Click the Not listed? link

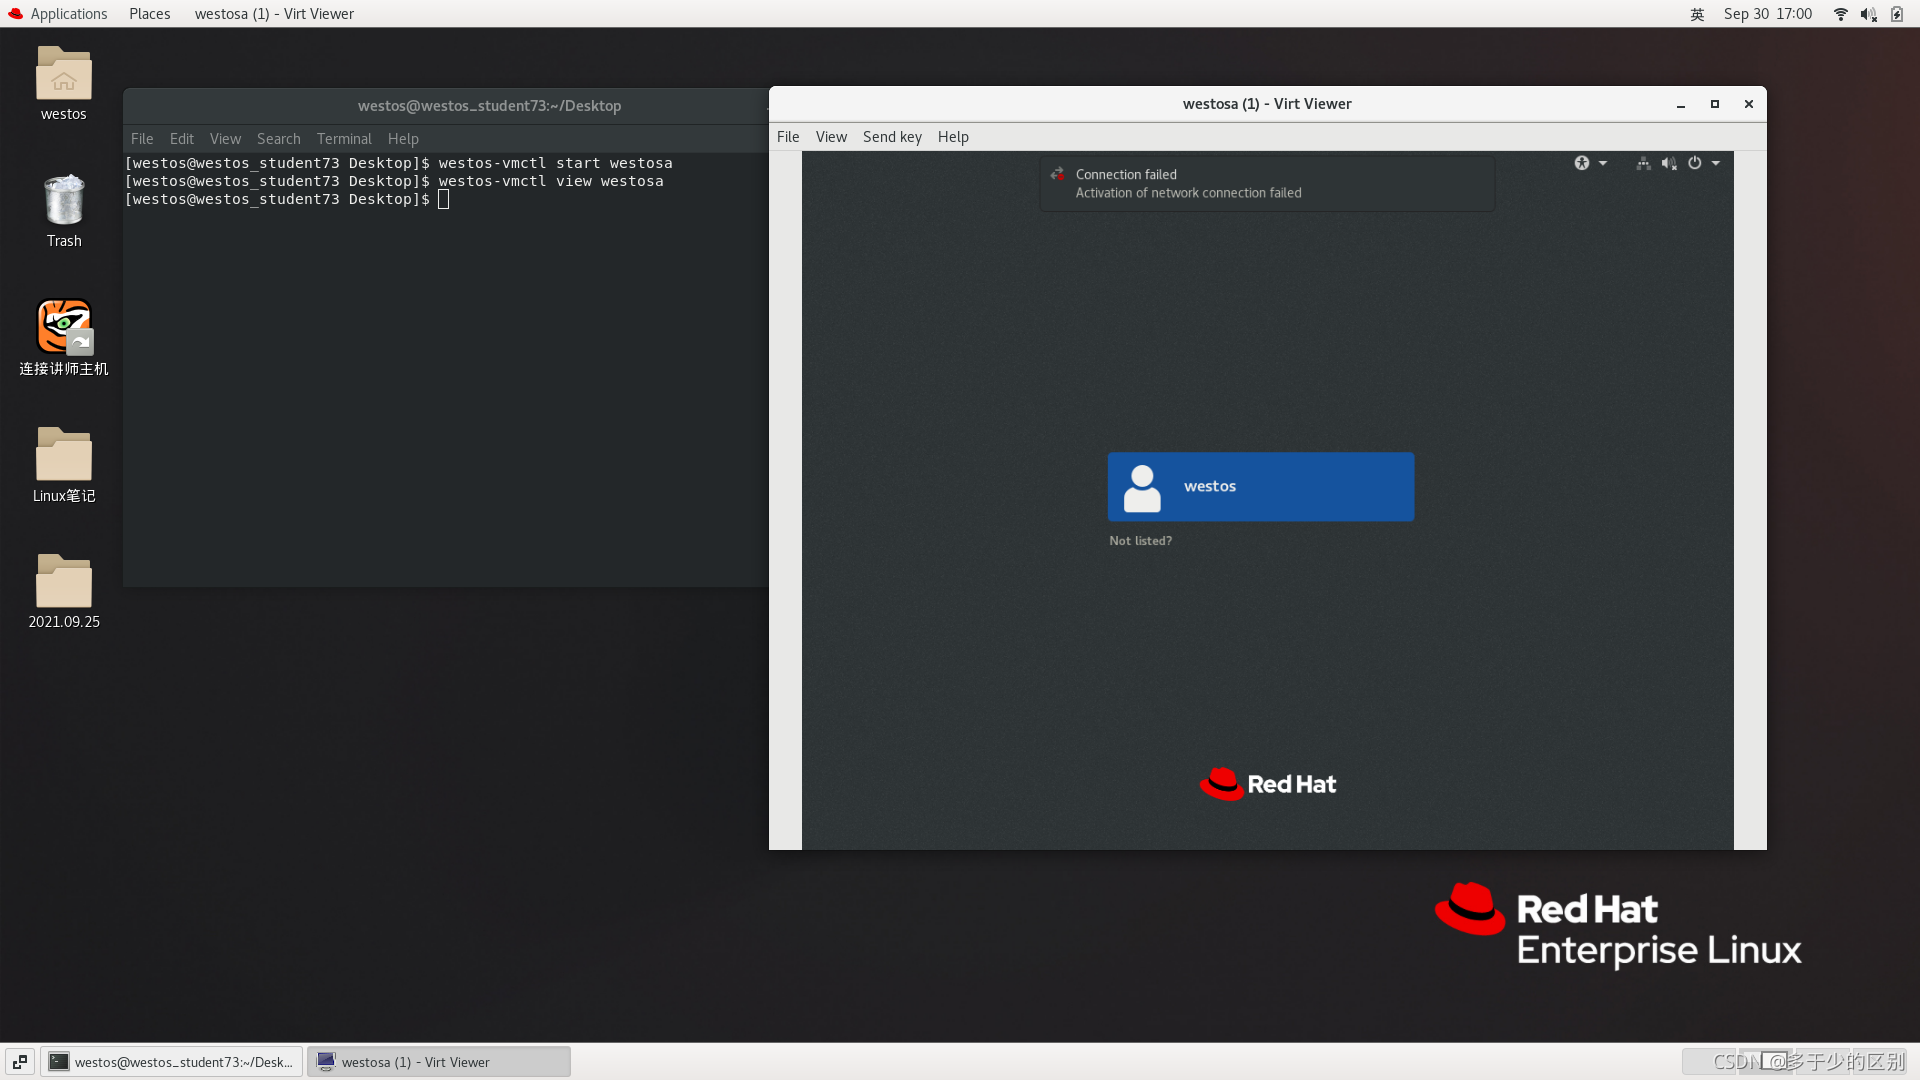click(1140, 541)
